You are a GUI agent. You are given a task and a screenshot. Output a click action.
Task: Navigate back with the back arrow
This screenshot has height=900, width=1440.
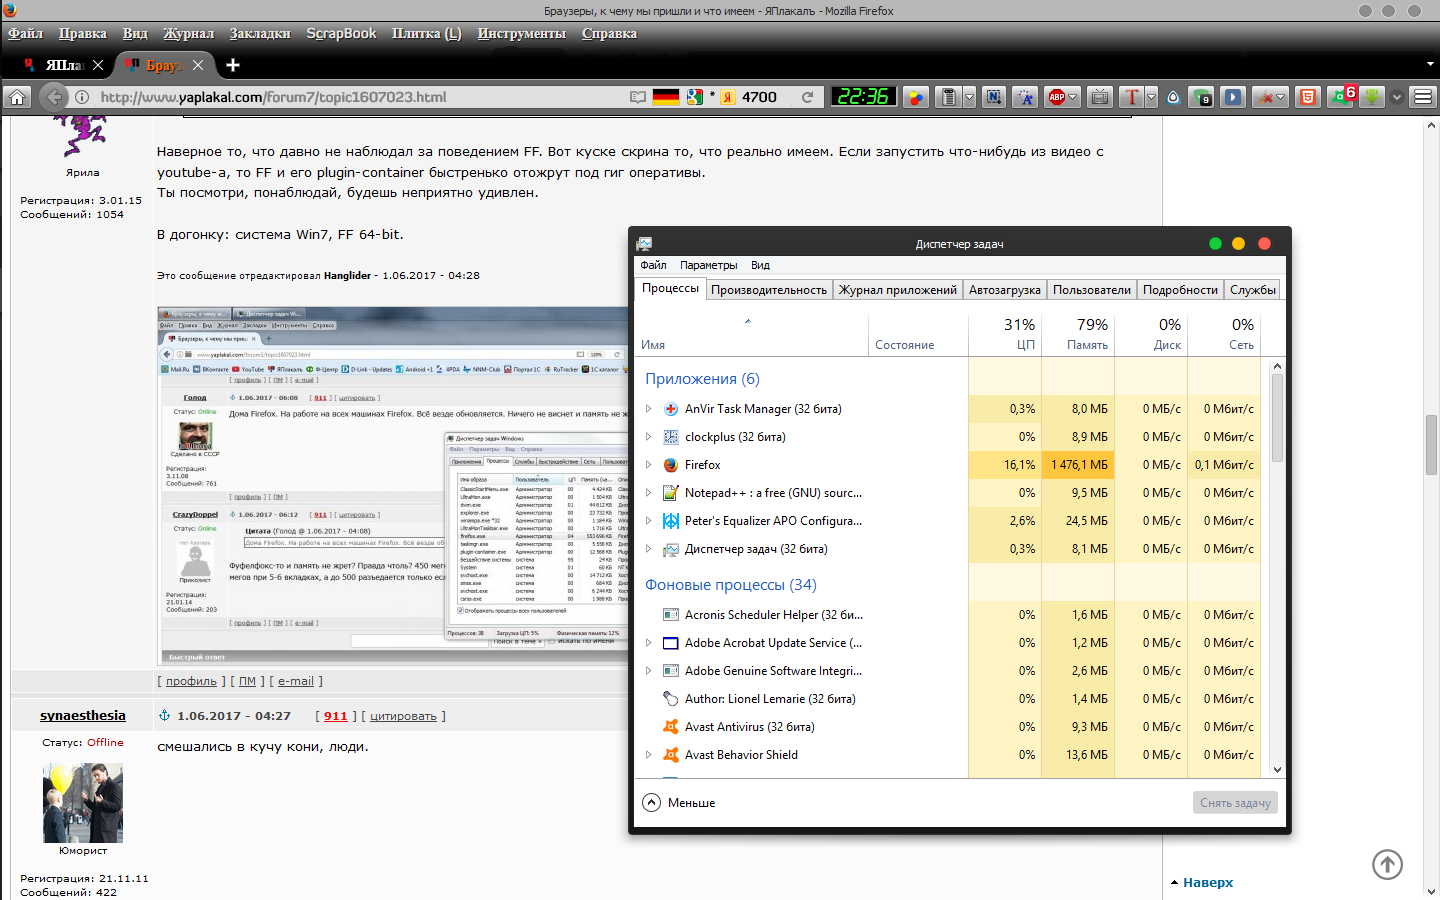pyautogui.click(x=54, y=97)
